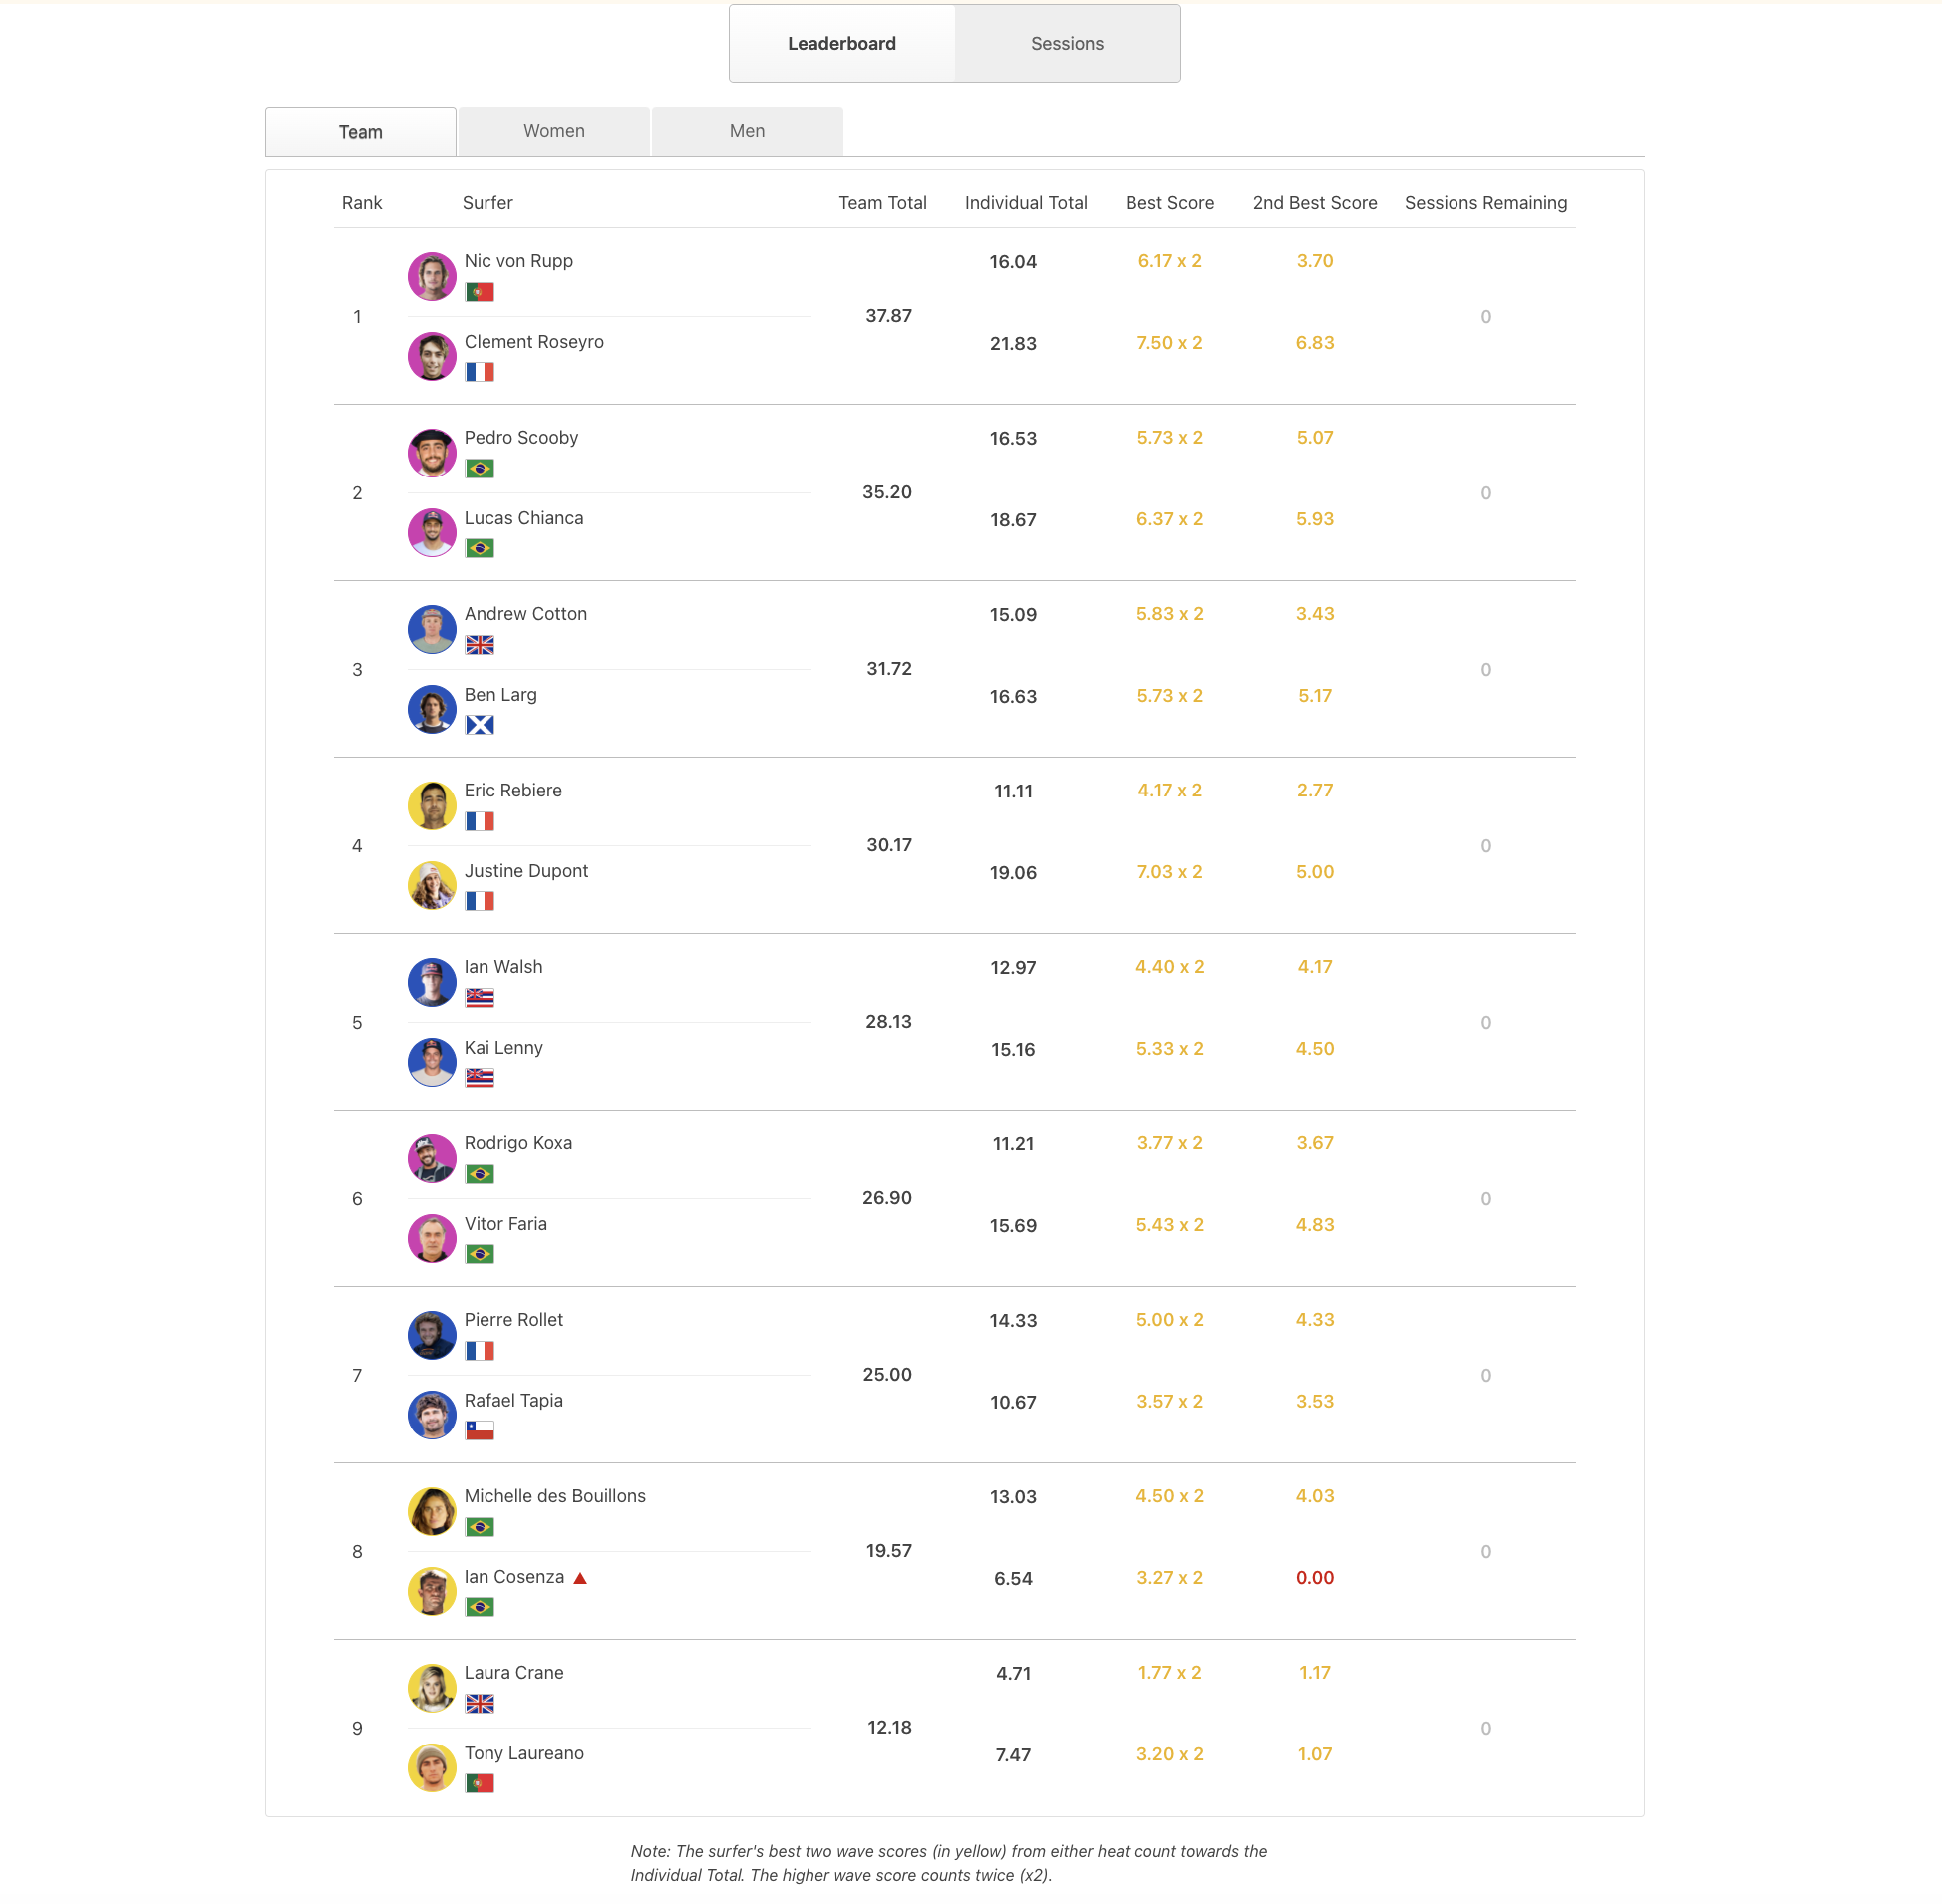Click France flag icon under Justine Dupont
The width and height of the screenshot is (1942, 1904).
480,902
